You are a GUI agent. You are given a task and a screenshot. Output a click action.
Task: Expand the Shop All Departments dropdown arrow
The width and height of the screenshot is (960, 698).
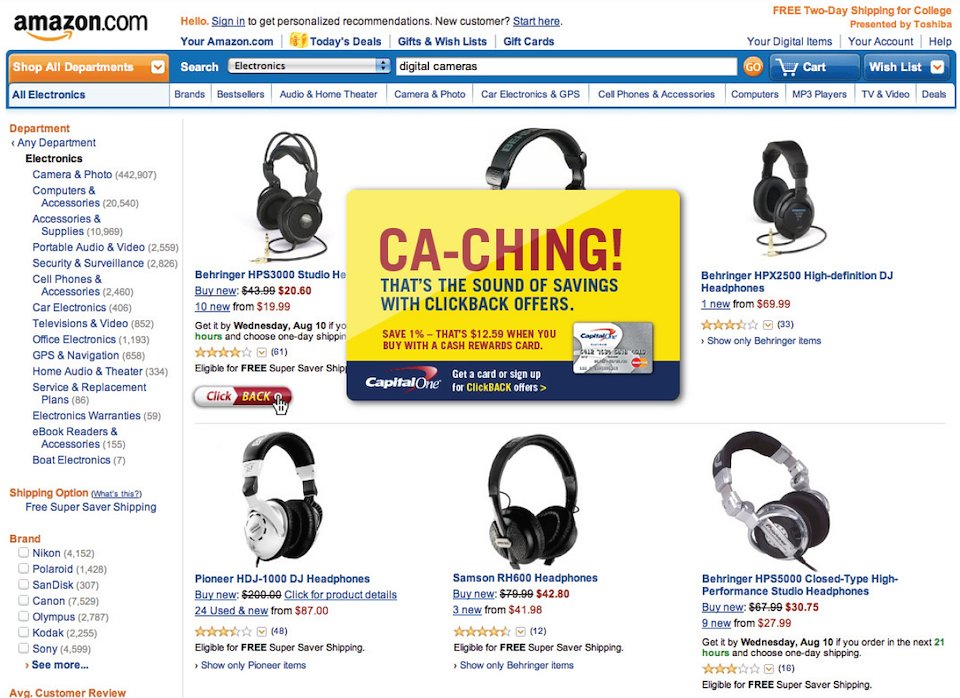coord(158,67)
